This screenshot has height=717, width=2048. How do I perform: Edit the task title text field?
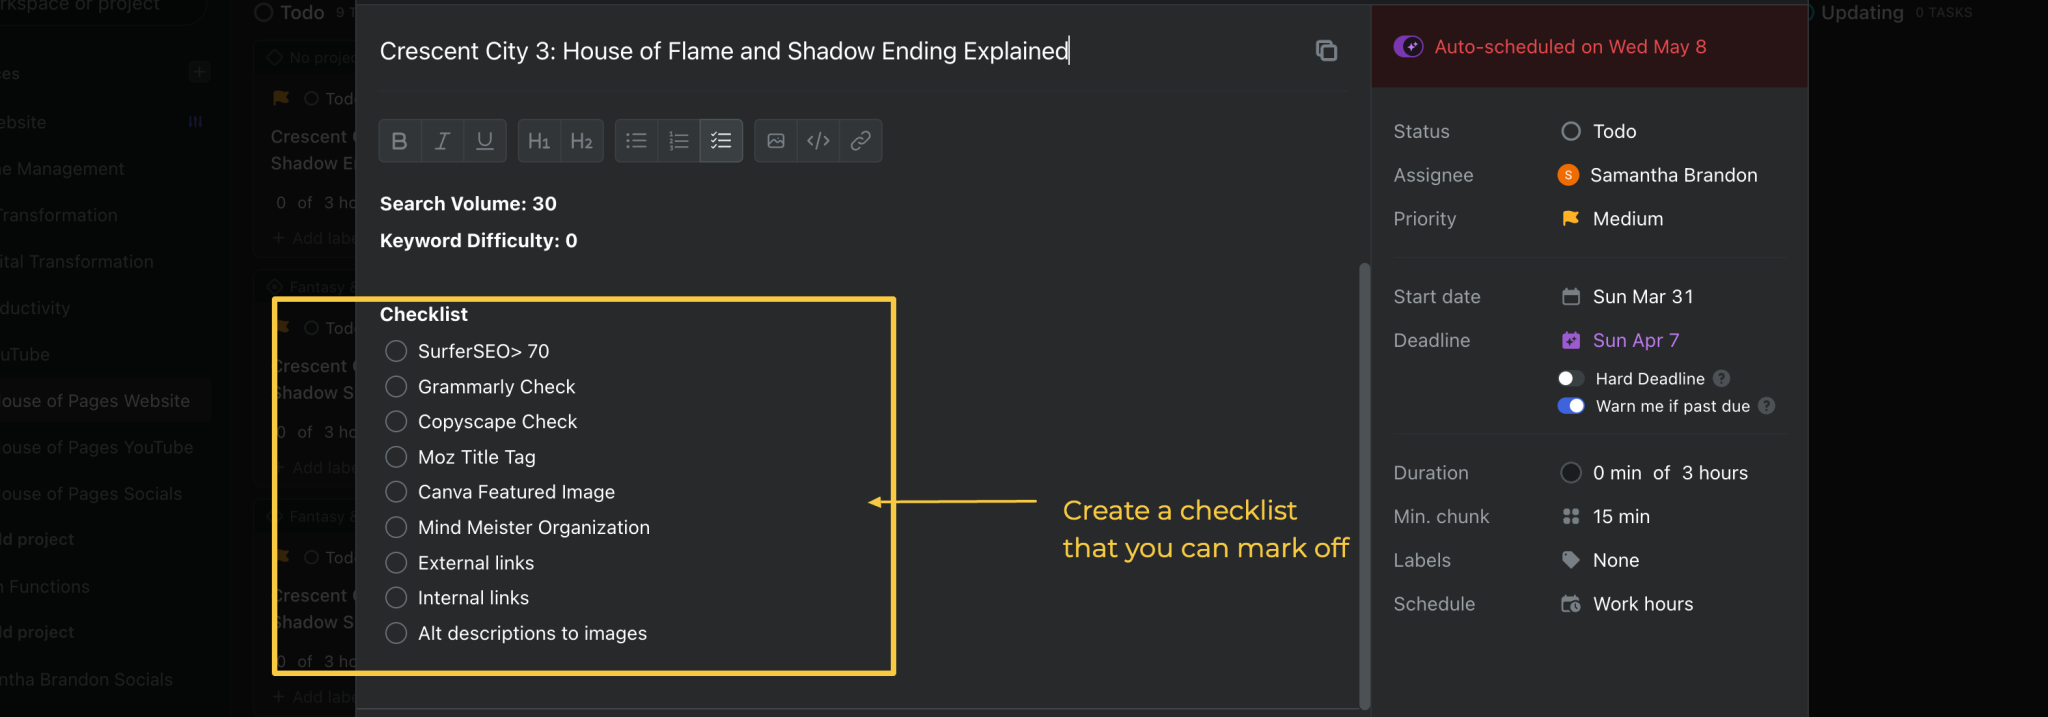(724, 51)
